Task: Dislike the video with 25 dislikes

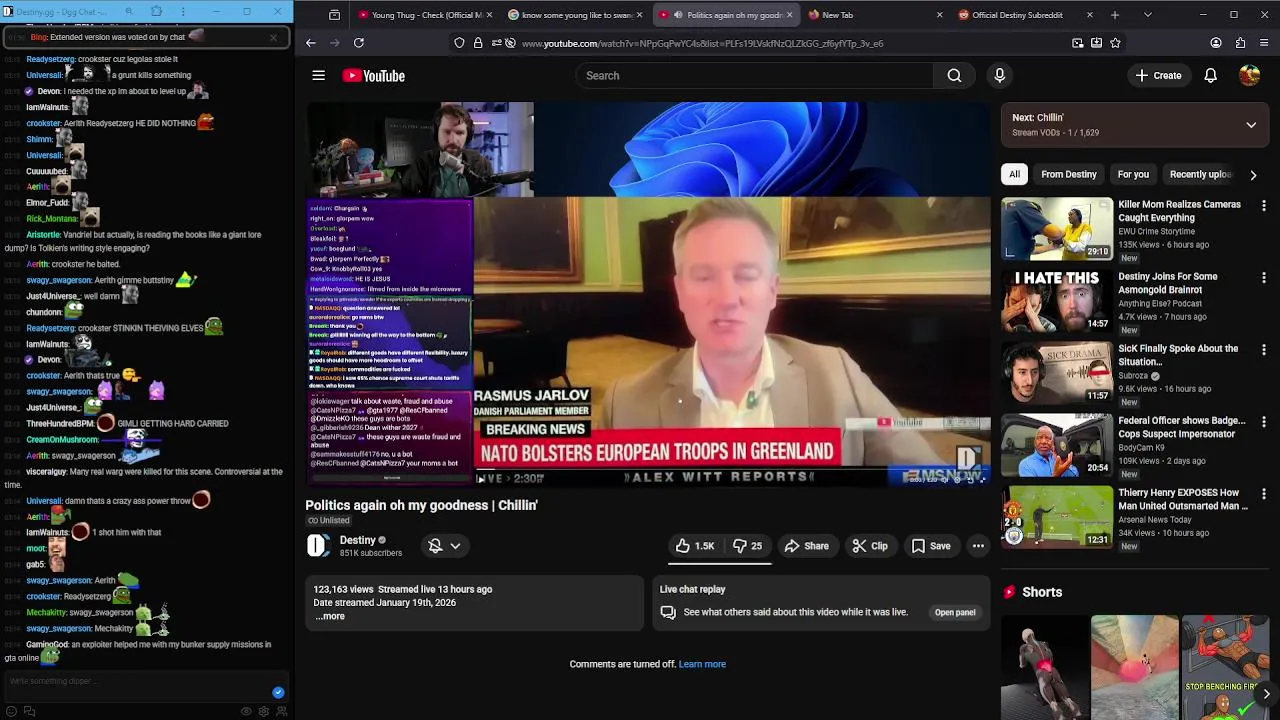Action: (747, 546)
